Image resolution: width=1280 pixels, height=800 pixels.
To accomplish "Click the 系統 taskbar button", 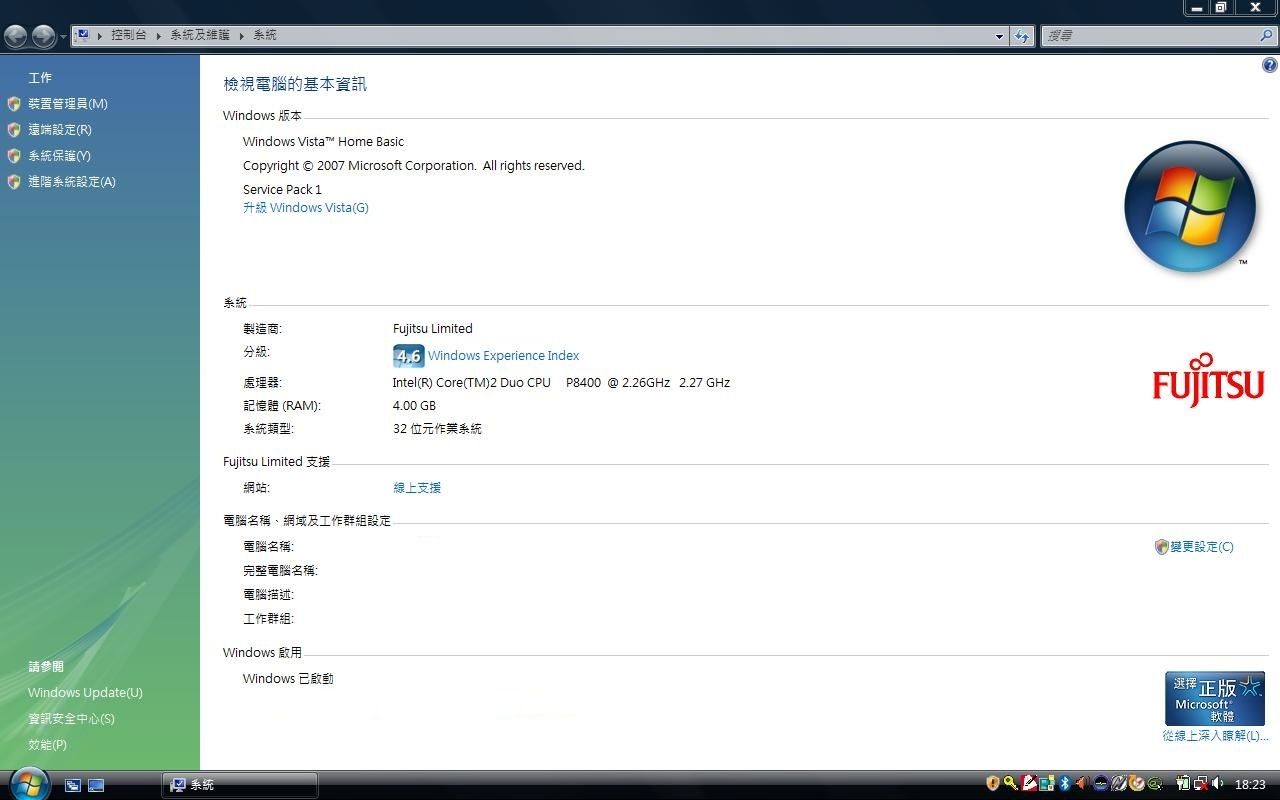I will (x=240, y=785).
